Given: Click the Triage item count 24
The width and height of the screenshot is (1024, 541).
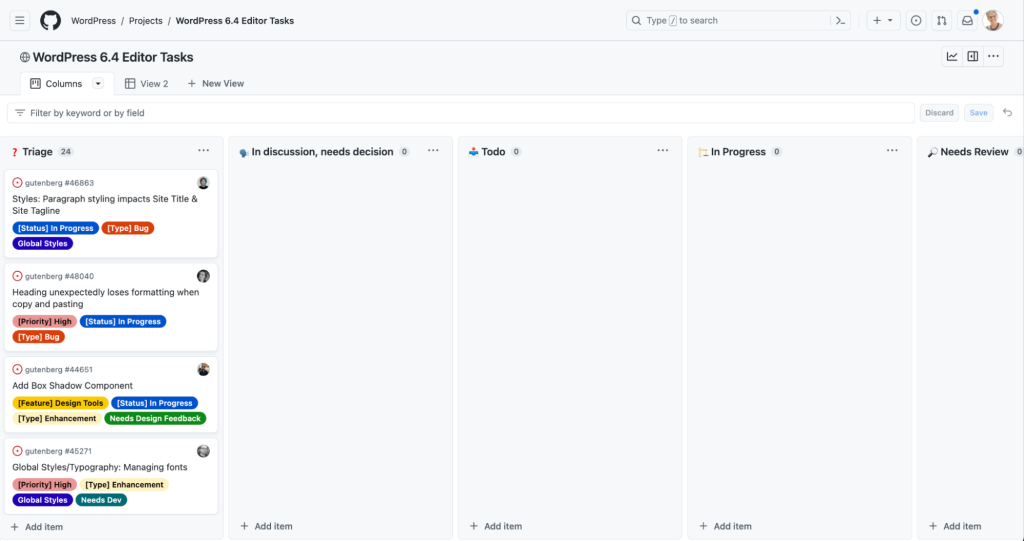Looking at the screenshot, I should click(65, 152).
